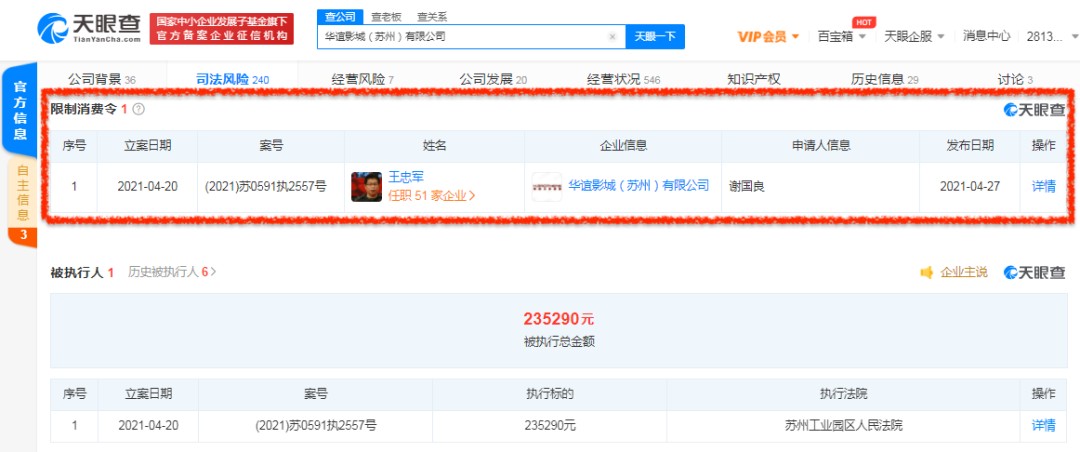
Task: Click the HOT badge above 百宝箱
Action: click(864, 22)
